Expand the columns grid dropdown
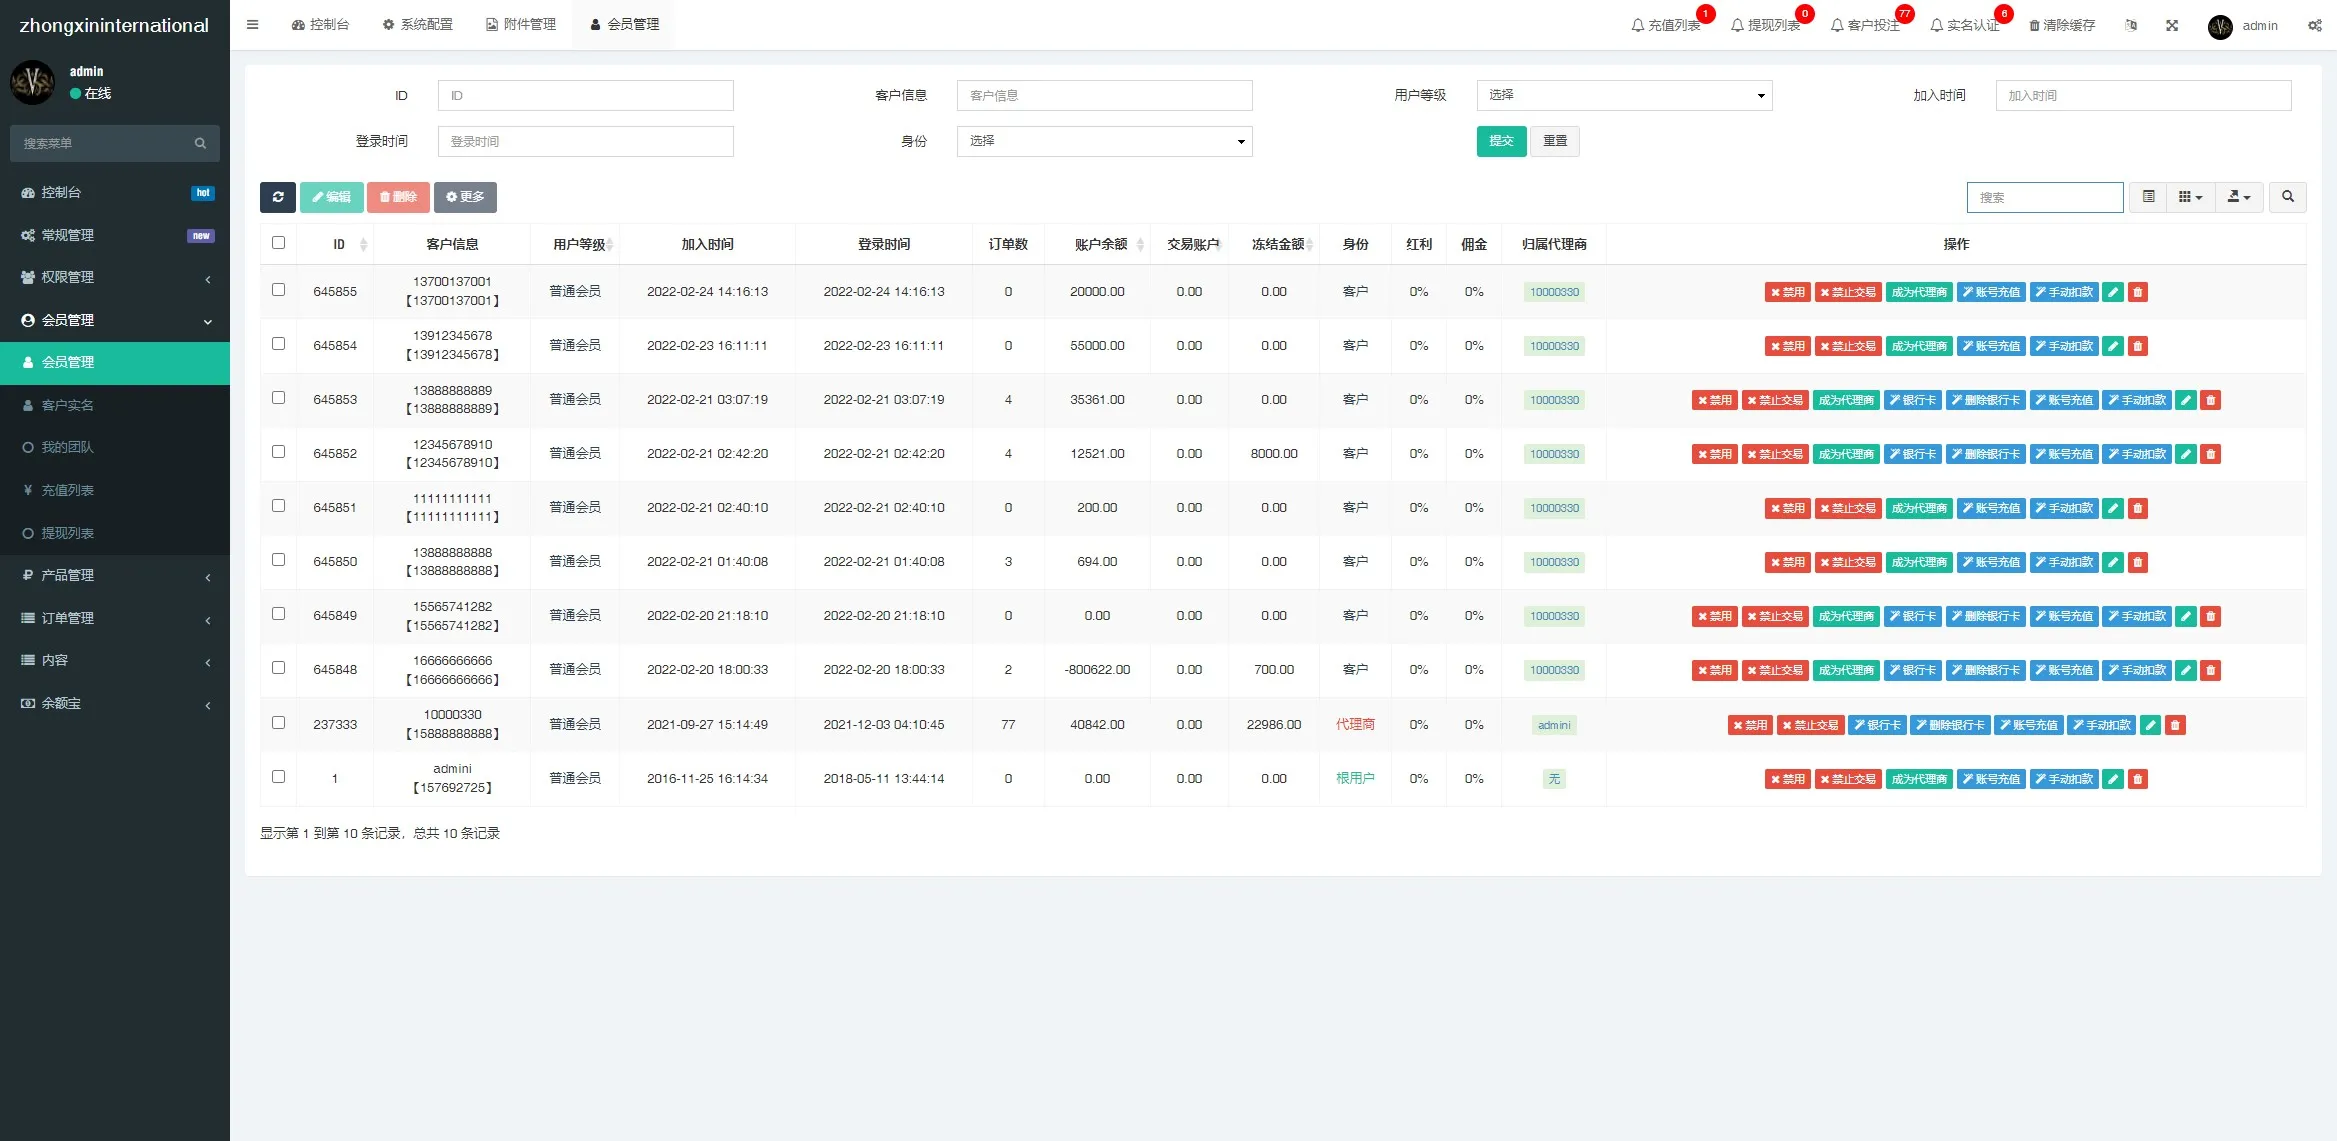This screenshot has height=1141, width=2337. click(x=2190, y=197)
